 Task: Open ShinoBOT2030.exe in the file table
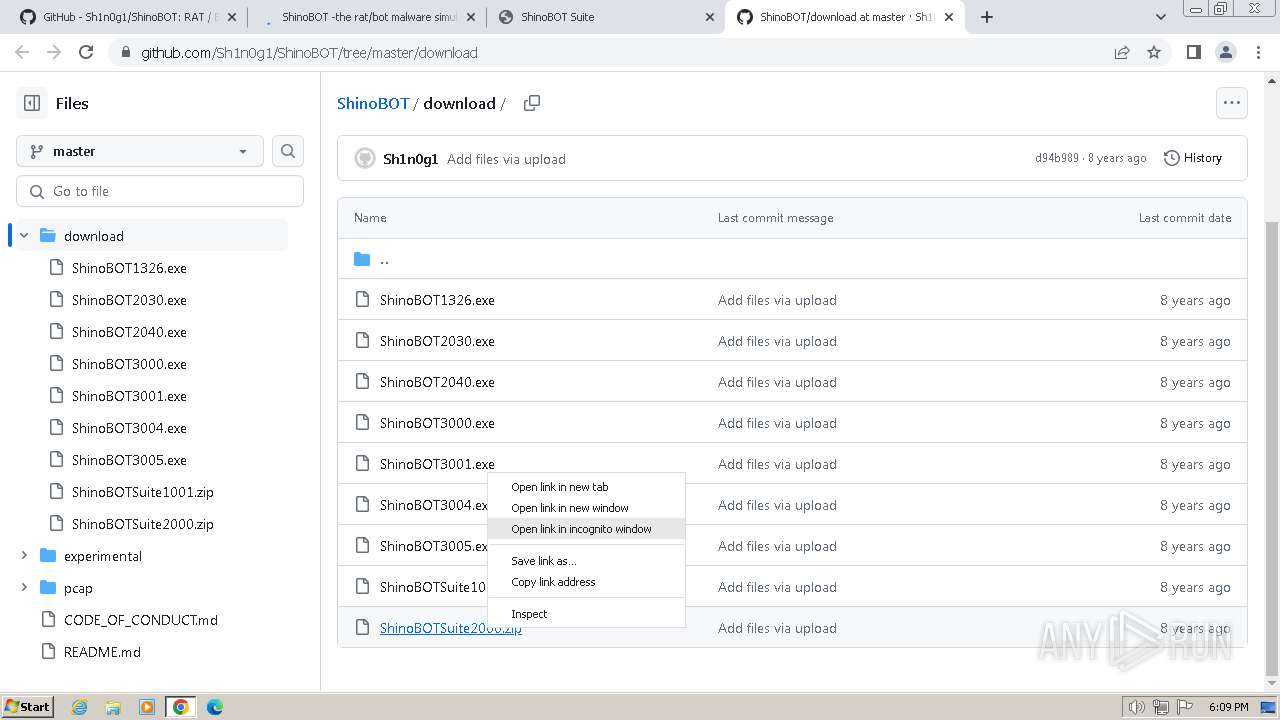point(437,341)
